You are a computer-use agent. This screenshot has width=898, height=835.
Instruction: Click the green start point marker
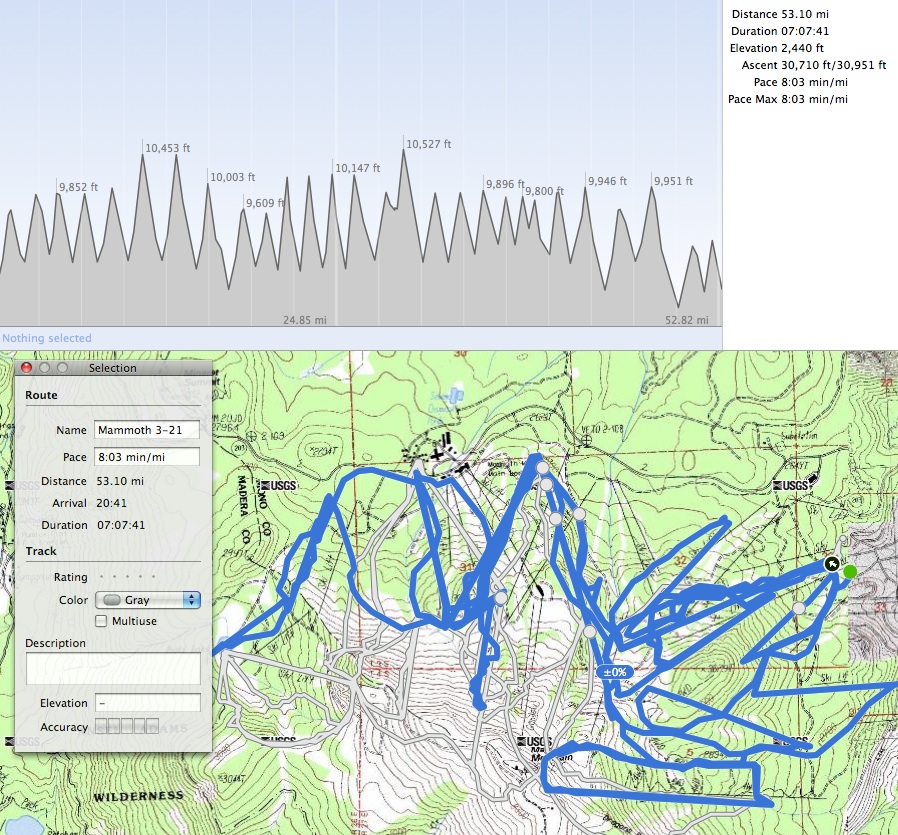pos(850,572)
